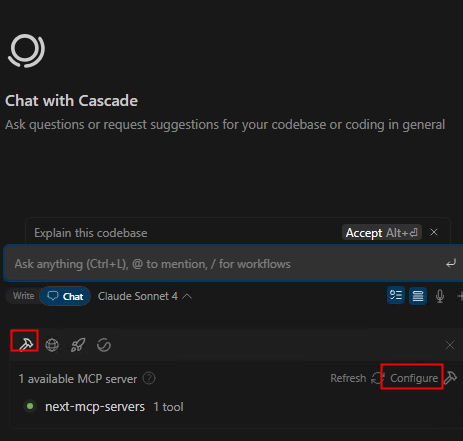Click the Cascade logo at the top
This screenshot has height=441, width=463.
point(26,51)
